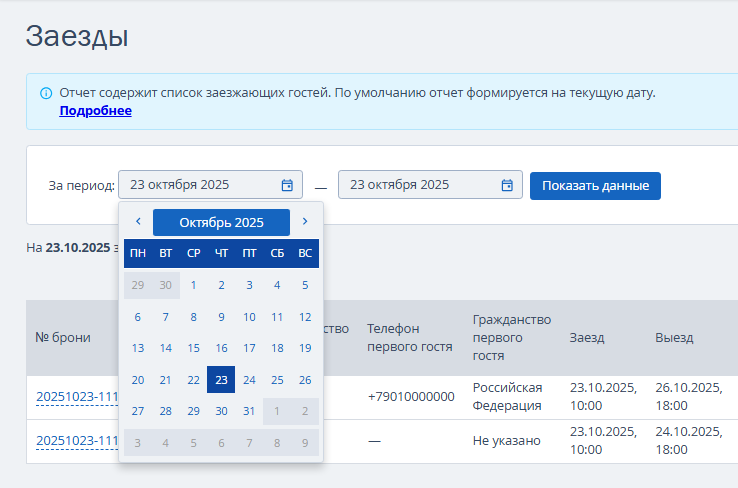The width and height of the screenshot is (738, 488).
Task: Open the Подробнее link
Action: [x=95, y=111]
